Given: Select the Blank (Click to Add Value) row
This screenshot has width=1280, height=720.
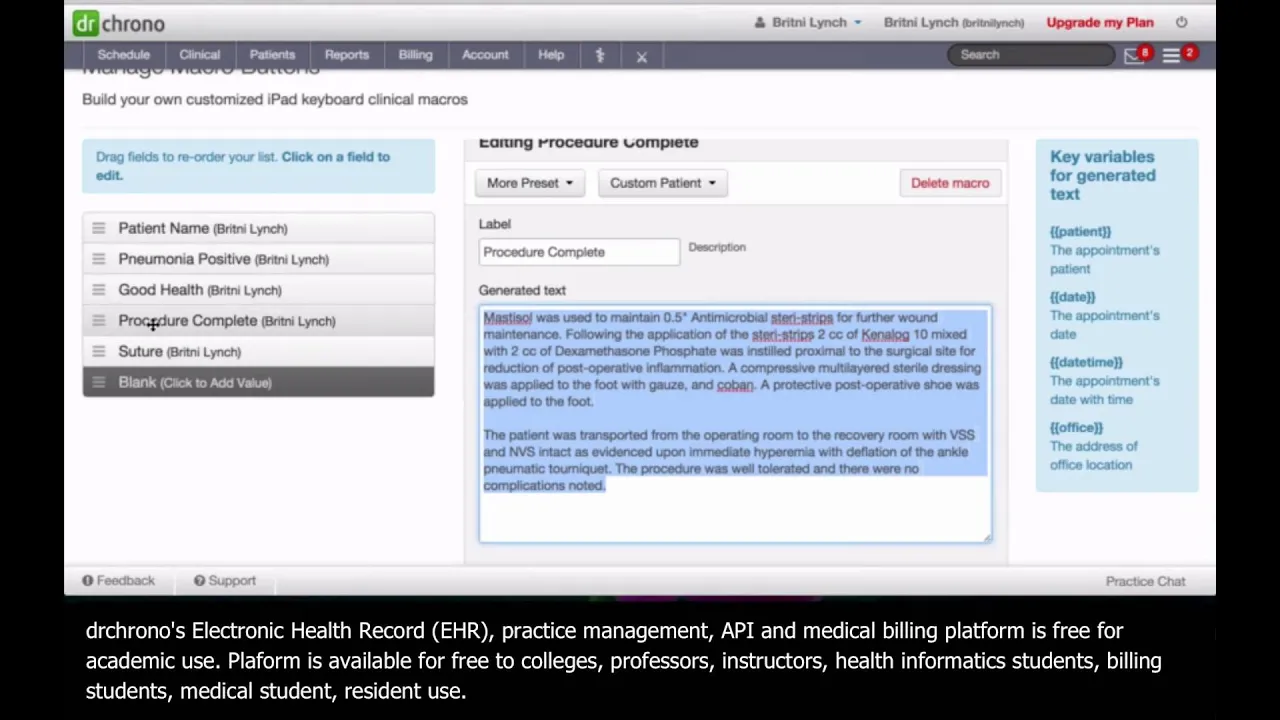Looking at the screenshot, I should coord(258,382).
